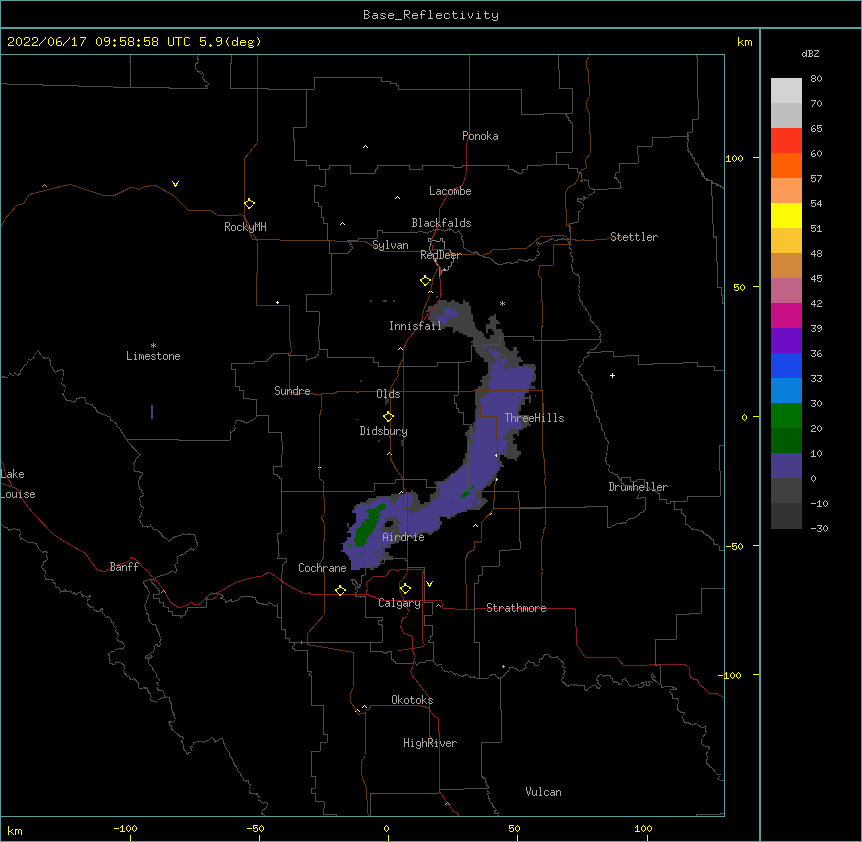Click the green 30 dBZ color swatch
Image resolution: width=862 pixels, height=842 pixels.
pos(786,416)
